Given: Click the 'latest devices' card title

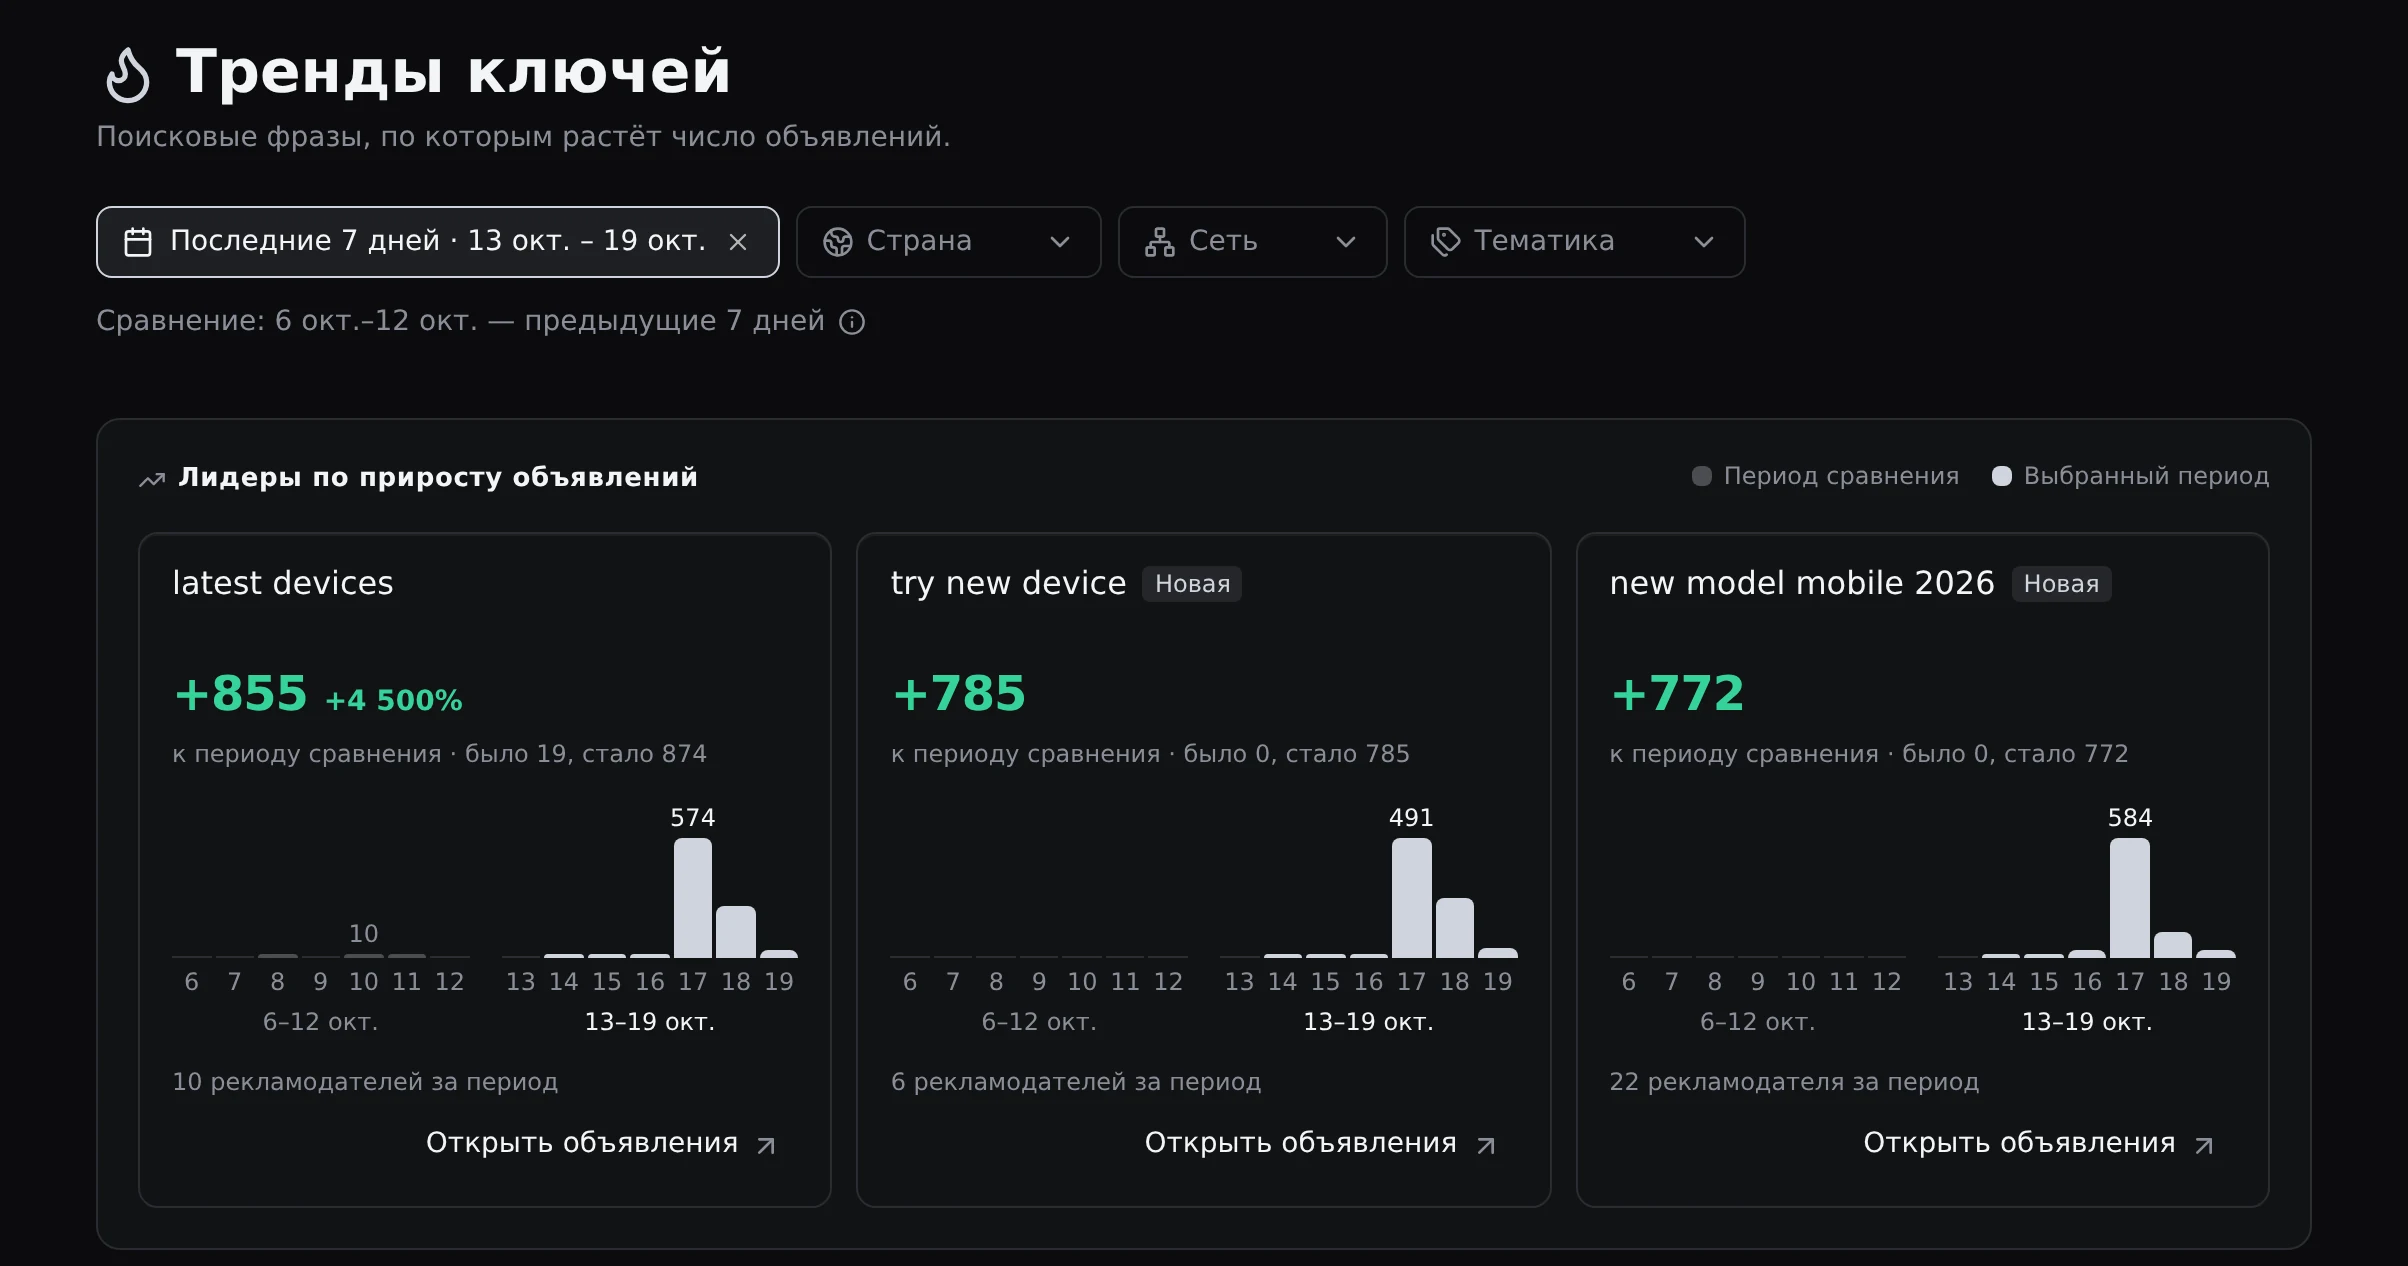Looking at the screenshot, I should coord(283,583).
